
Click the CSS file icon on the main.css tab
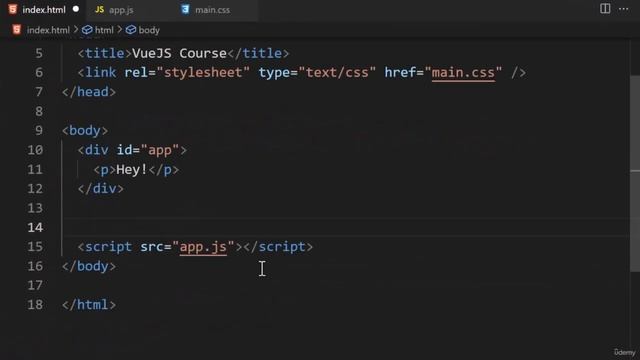(x=185, y=9)
